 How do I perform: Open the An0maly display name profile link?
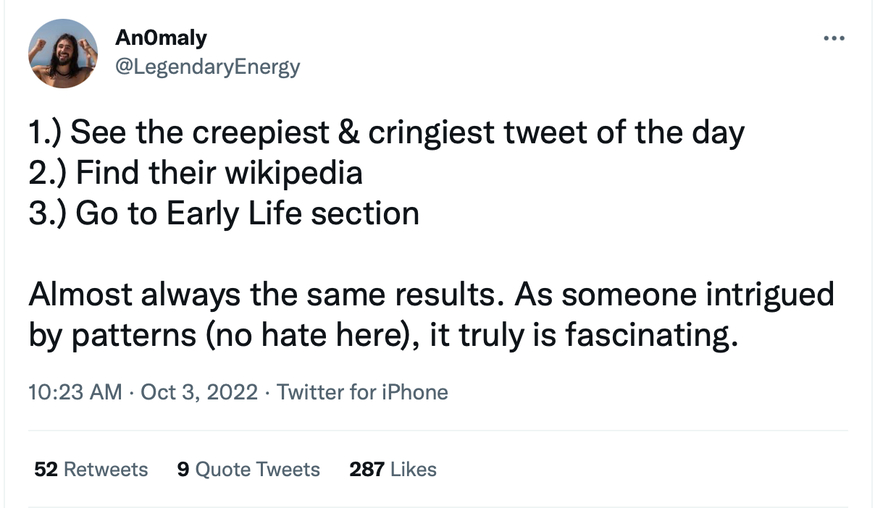click(161, 38)
